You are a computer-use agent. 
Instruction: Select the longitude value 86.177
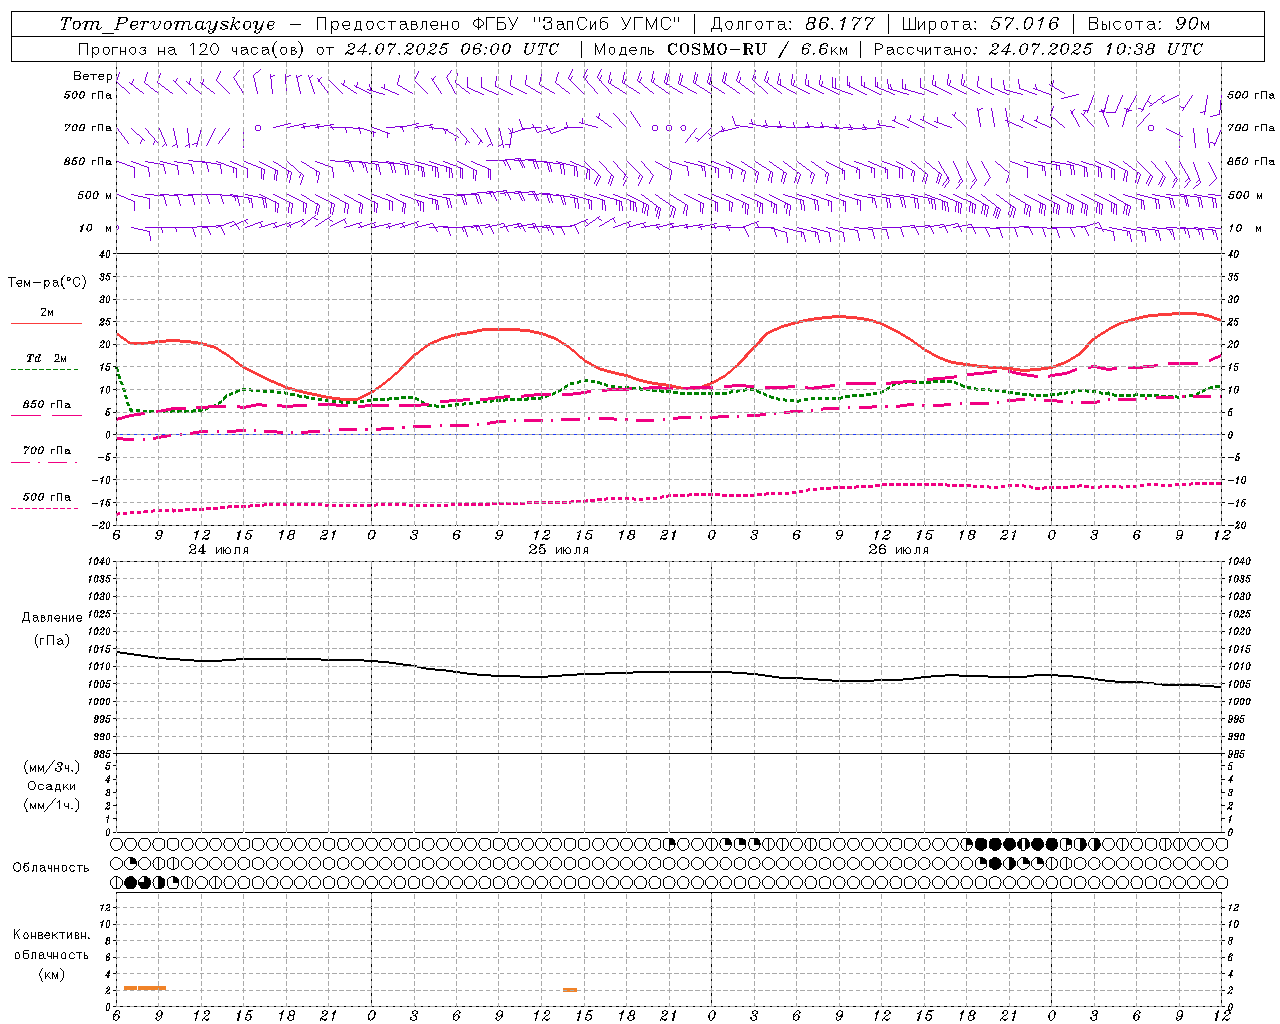[839, 24]
